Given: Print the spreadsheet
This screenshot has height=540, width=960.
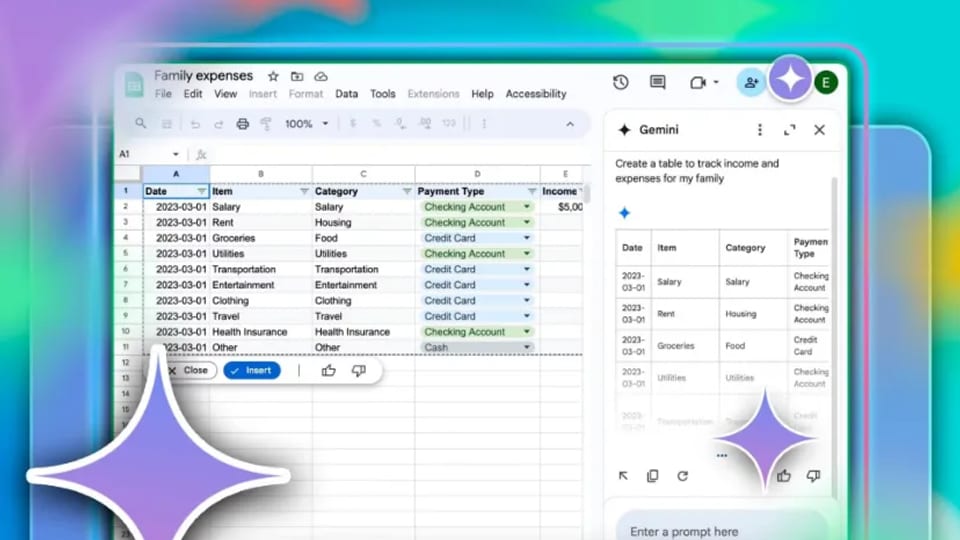Looking at the screenshot, I should coord(242,124).
